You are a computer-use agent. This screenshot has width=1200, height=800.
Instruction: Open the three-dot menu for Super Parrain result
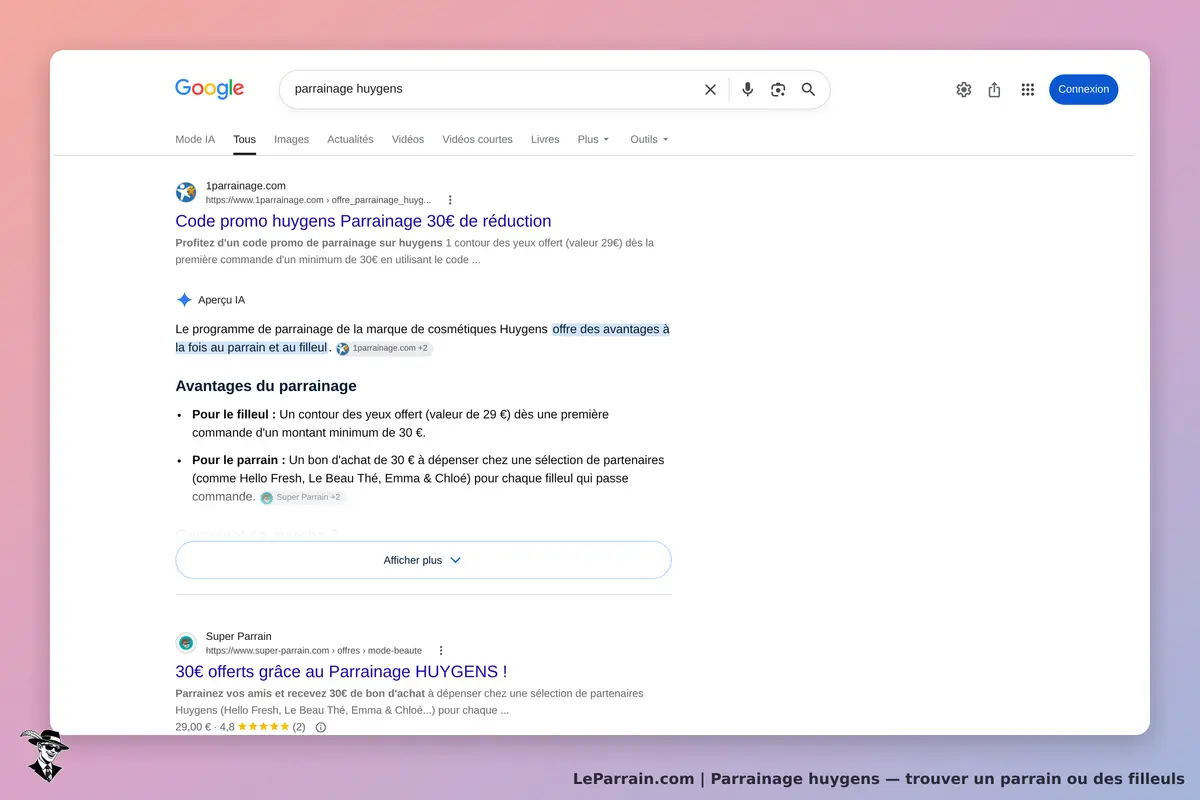[x=441, y=650]
